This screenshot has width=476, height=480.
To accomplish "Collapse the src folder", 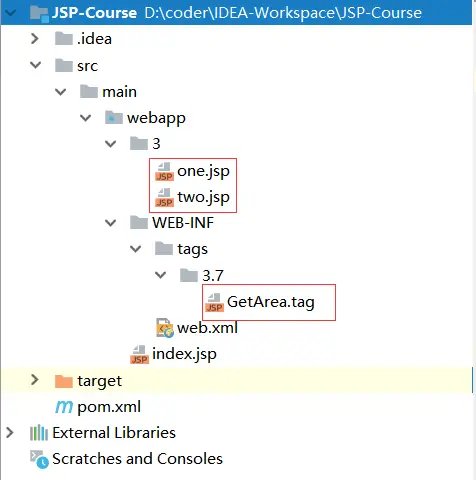I will (x=35, y=65).
